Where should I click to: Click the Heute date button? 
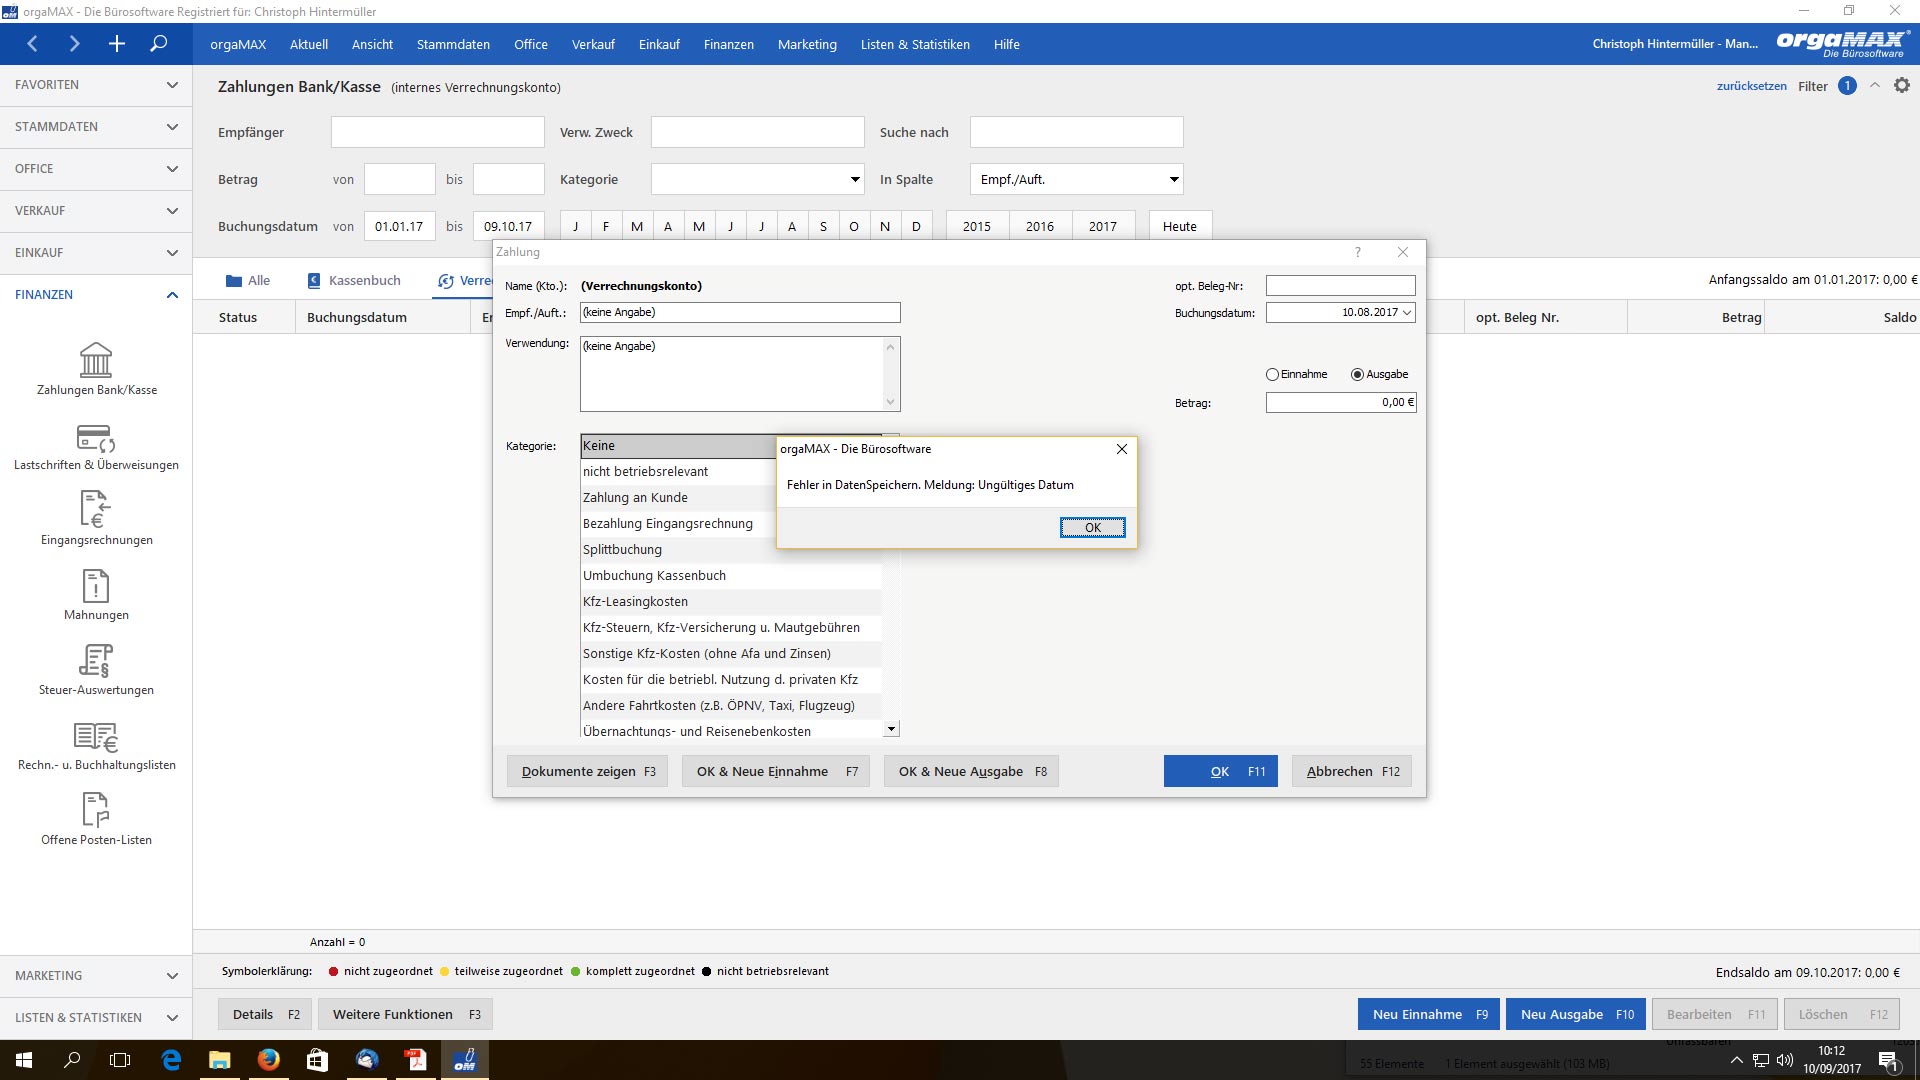1180,226
